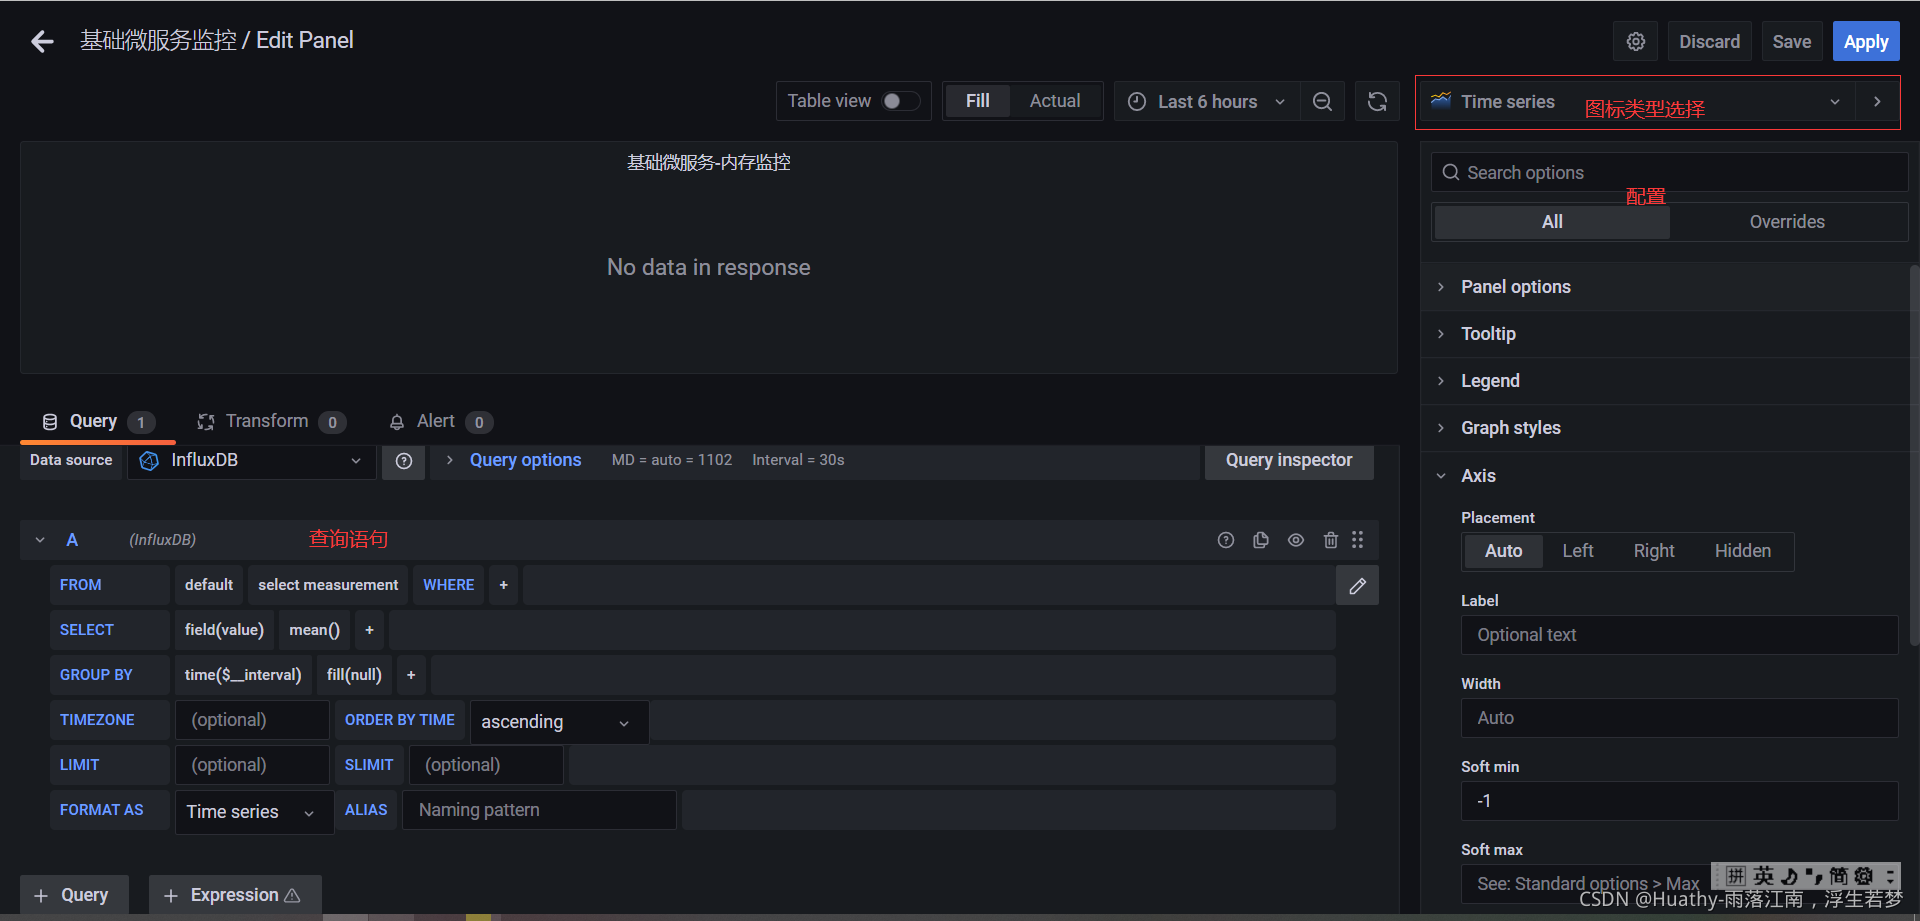Show query A help icon

click(1226, 540)
